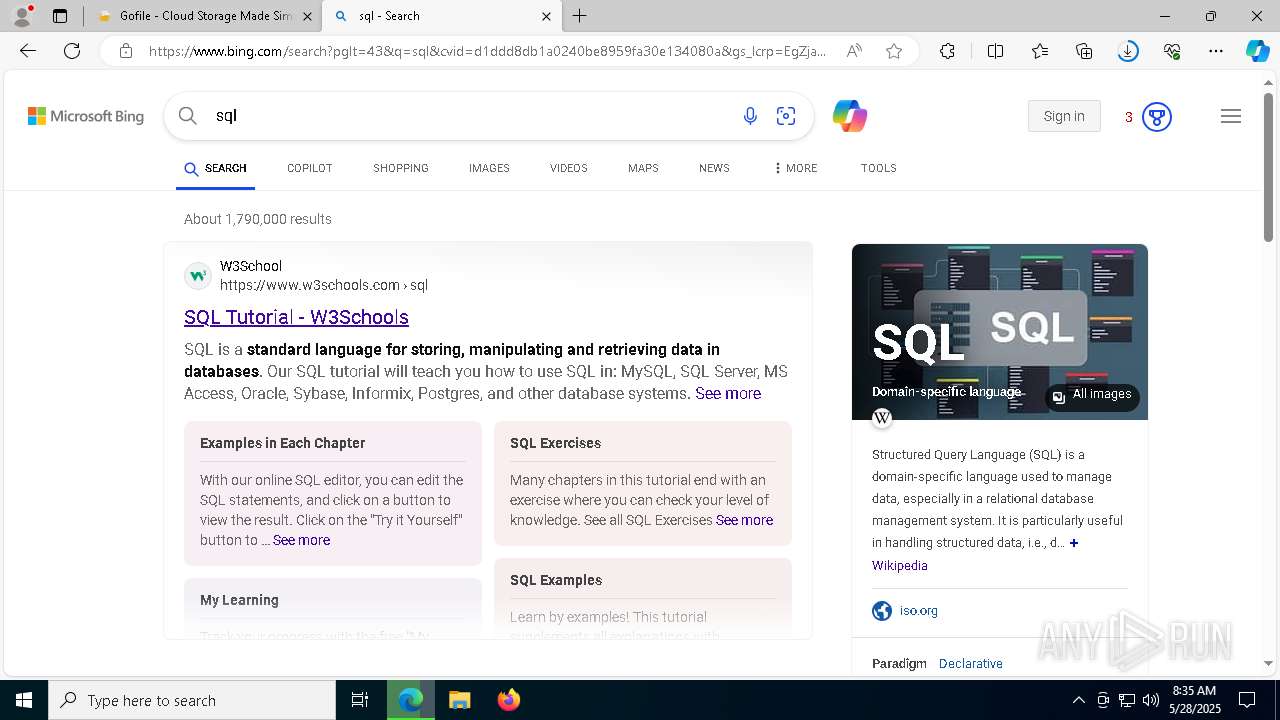Open Copilot sidebar icon in Edge
This screenshot has width=1280, height=720.
coord(1257,51)
